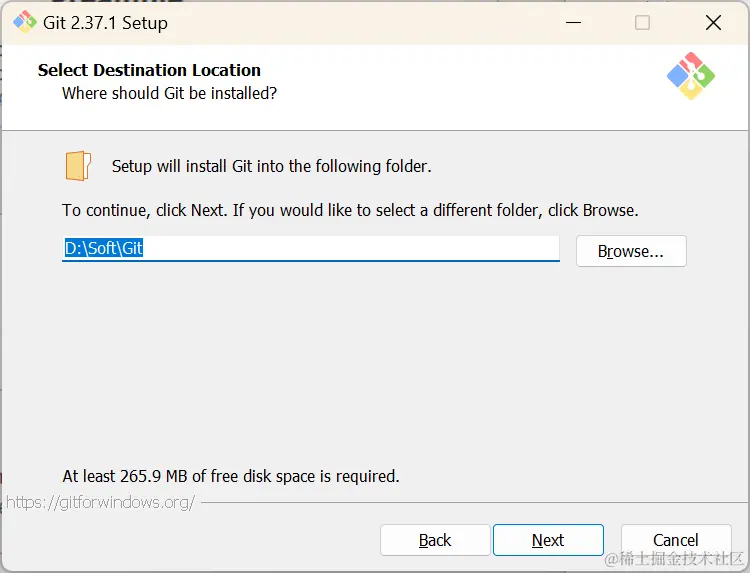
Task: Open the gitforwindows.org link
Action: 100,502
